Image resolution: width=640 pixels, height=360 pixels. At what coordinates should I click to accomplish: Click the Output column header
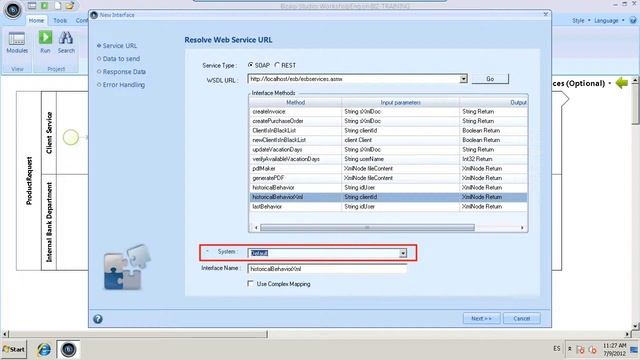[493, 102]
